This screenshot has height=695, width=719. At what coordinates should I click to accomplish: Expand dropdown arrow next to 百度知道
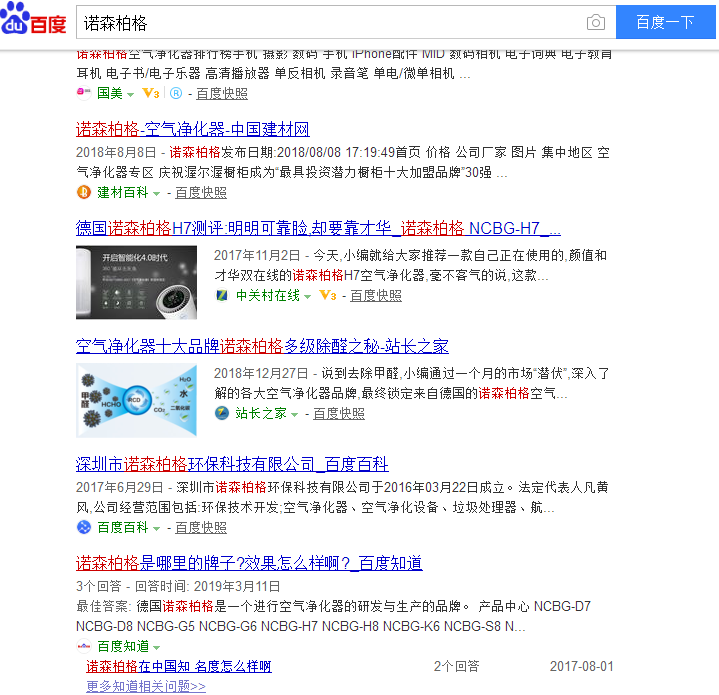point(156,647)
